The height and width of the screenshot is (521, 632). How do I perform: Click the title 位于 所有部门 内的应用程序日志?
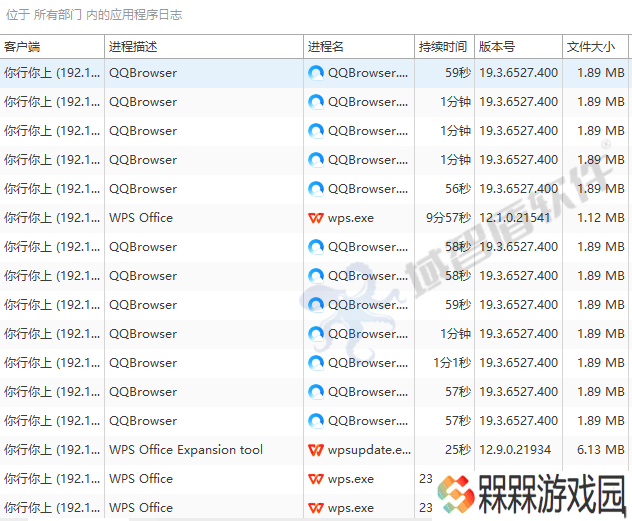94,15
